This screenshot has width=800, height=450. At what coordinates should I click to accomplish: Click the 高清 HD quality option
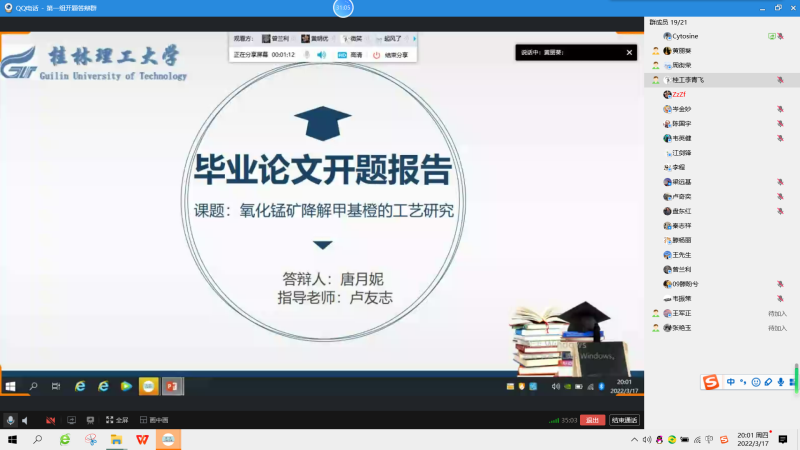point(350,55)
